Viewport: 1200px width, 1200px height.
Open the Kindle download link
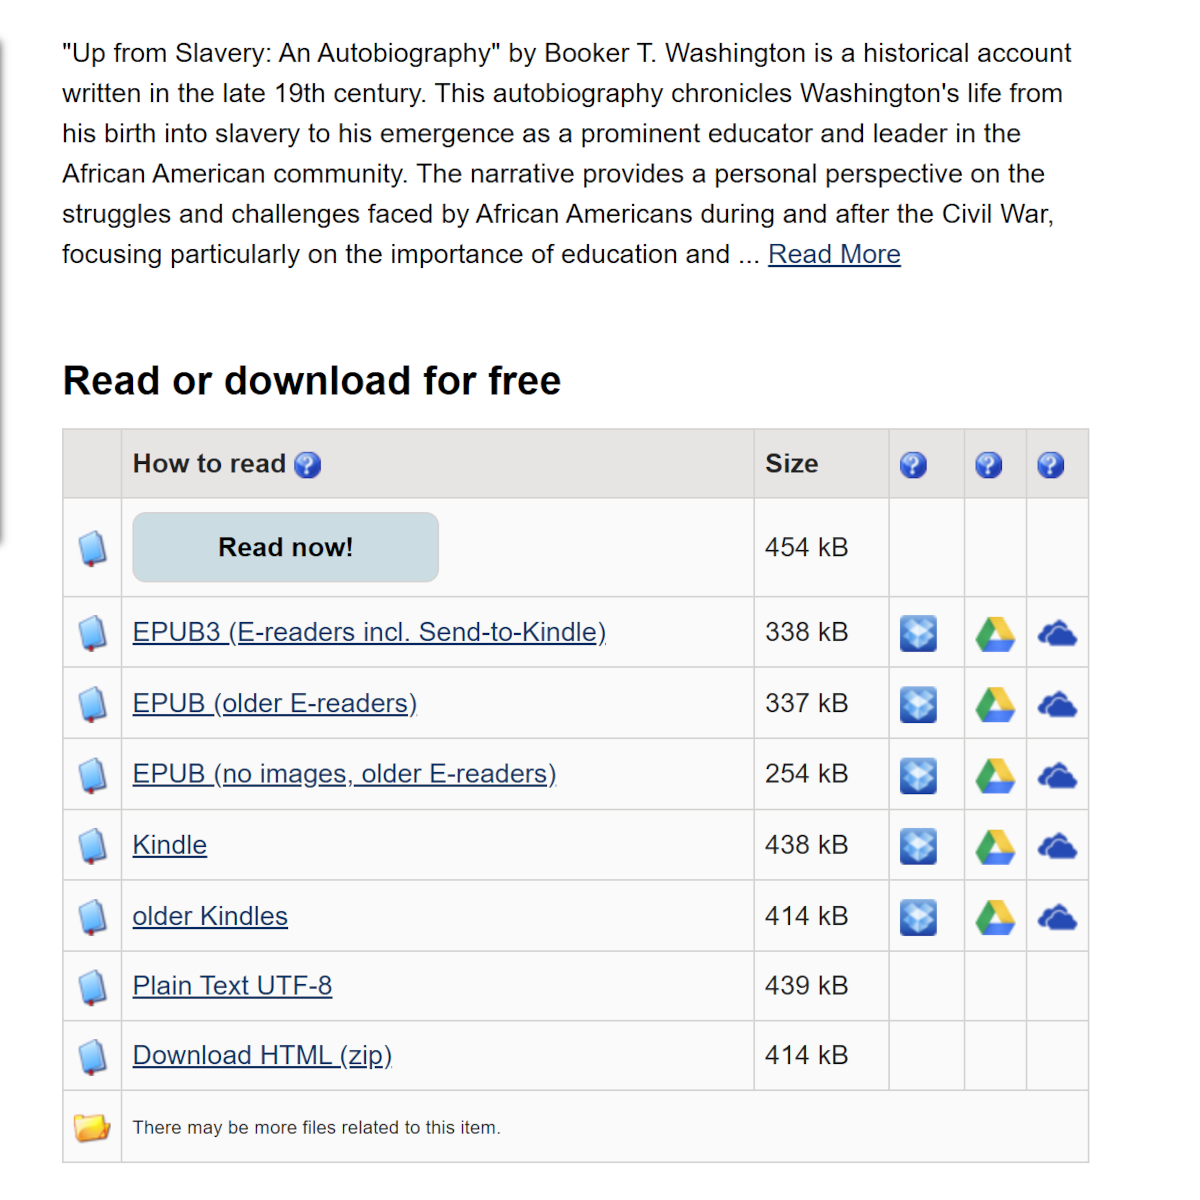click(x=170, y=845)
